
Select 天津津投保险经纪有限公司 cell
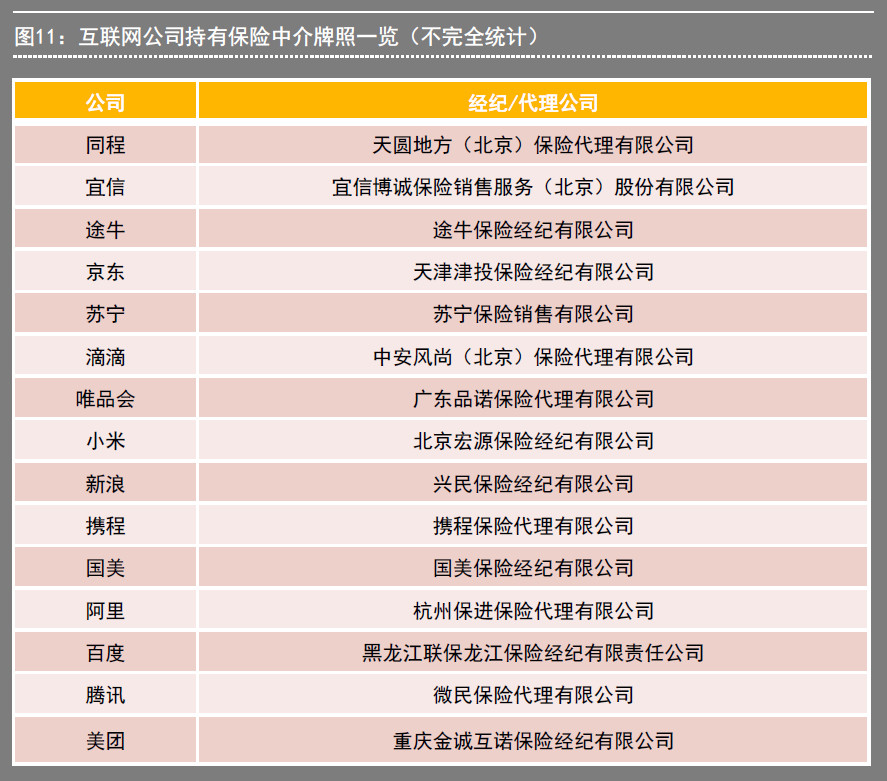click(x=533, y=271)
